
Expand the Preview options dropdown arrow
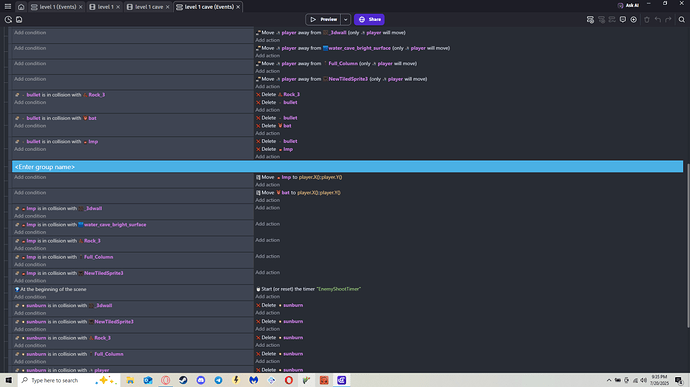pyautogui.click(x=345, y=19)
